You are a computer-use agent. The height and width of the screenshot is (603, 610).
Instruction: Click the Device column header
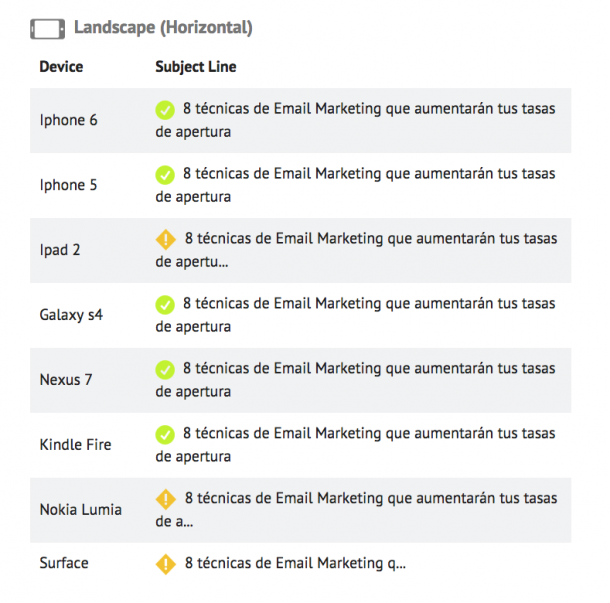tap(61, 67)
